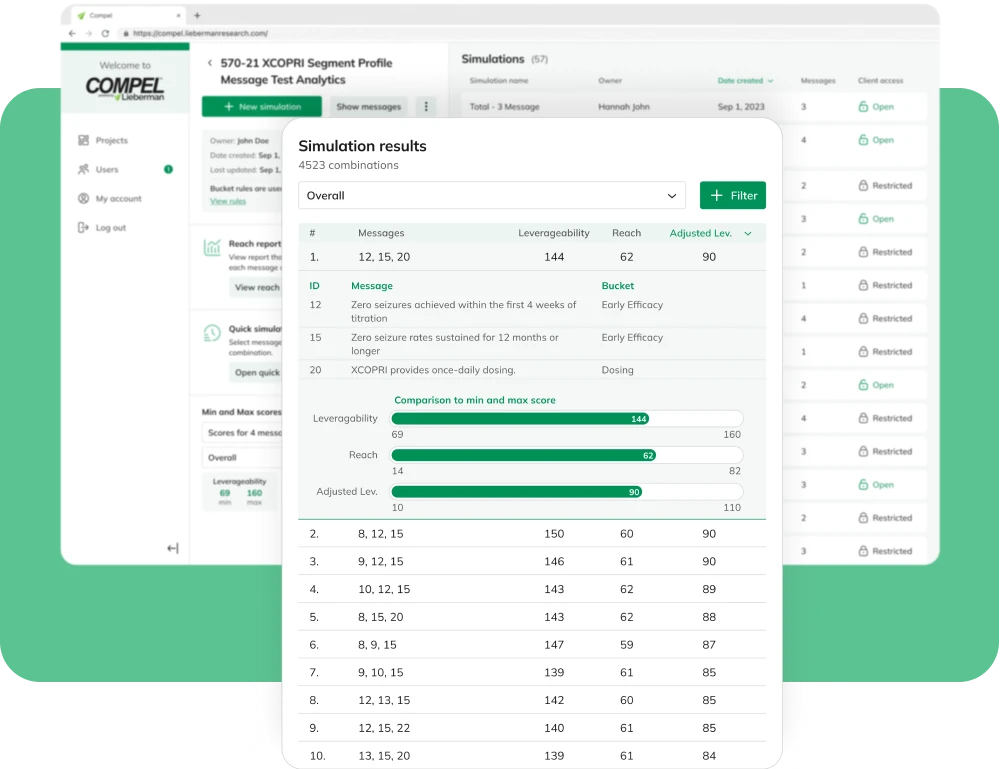Close the Compel browser tab
Screen dimensions: 1000x769
pyautogui.click(x=178, y=15)
